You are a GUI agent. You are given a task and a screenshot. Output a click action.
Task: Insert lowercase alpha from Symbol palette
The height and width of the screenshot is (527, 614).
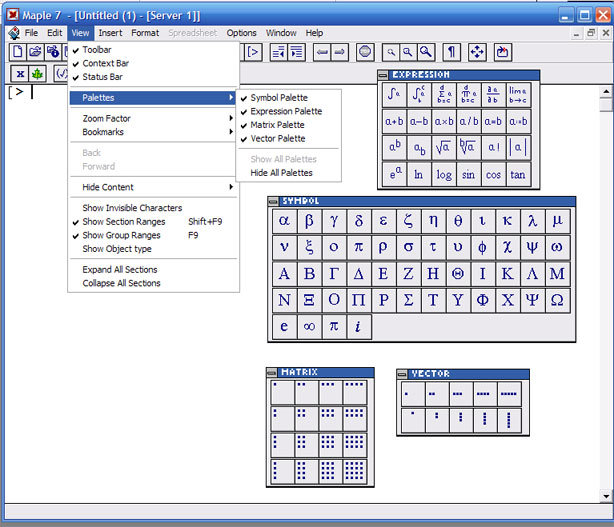pos(284,221)
